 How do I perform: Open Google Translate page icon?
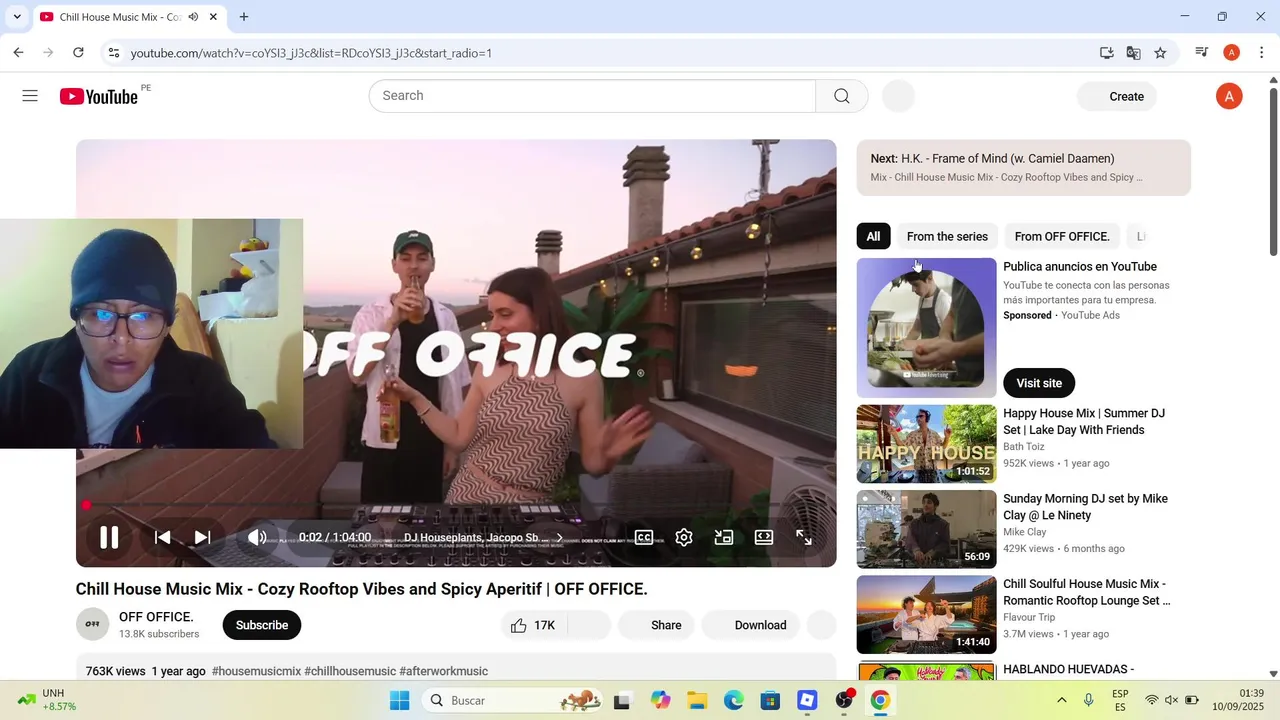point(1133,53)
